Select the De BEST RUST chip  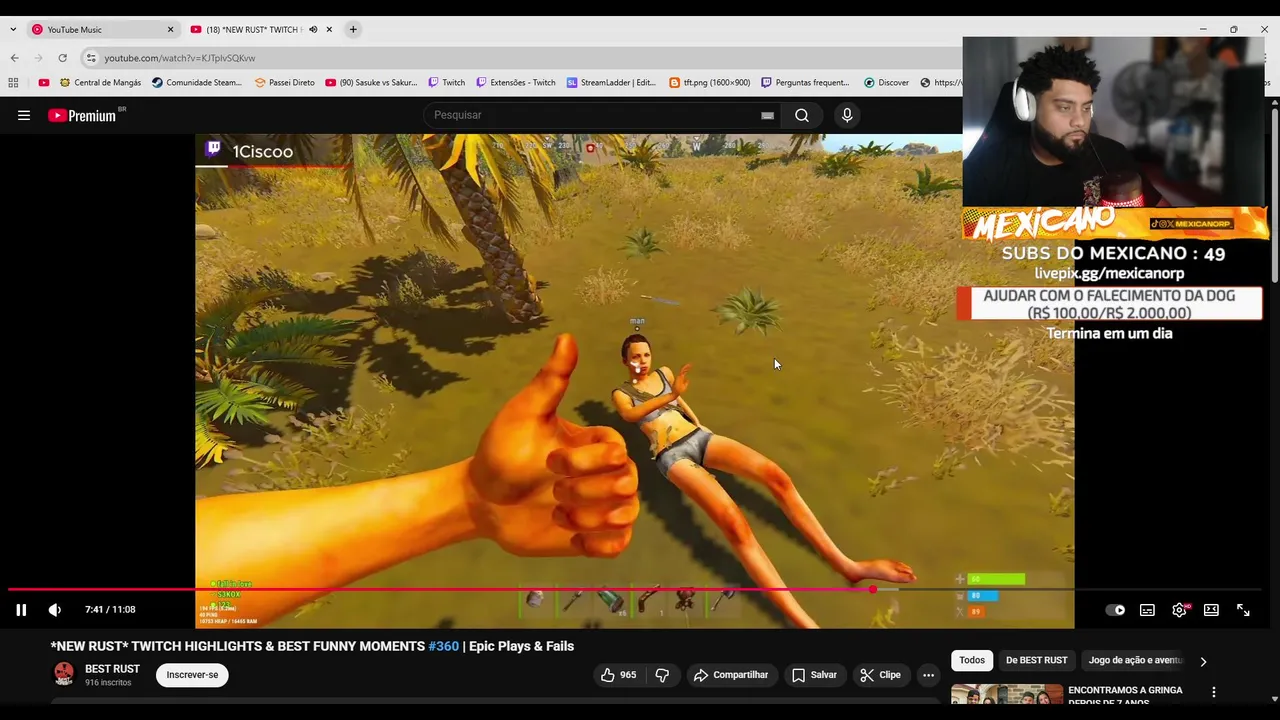point(1036,660)
